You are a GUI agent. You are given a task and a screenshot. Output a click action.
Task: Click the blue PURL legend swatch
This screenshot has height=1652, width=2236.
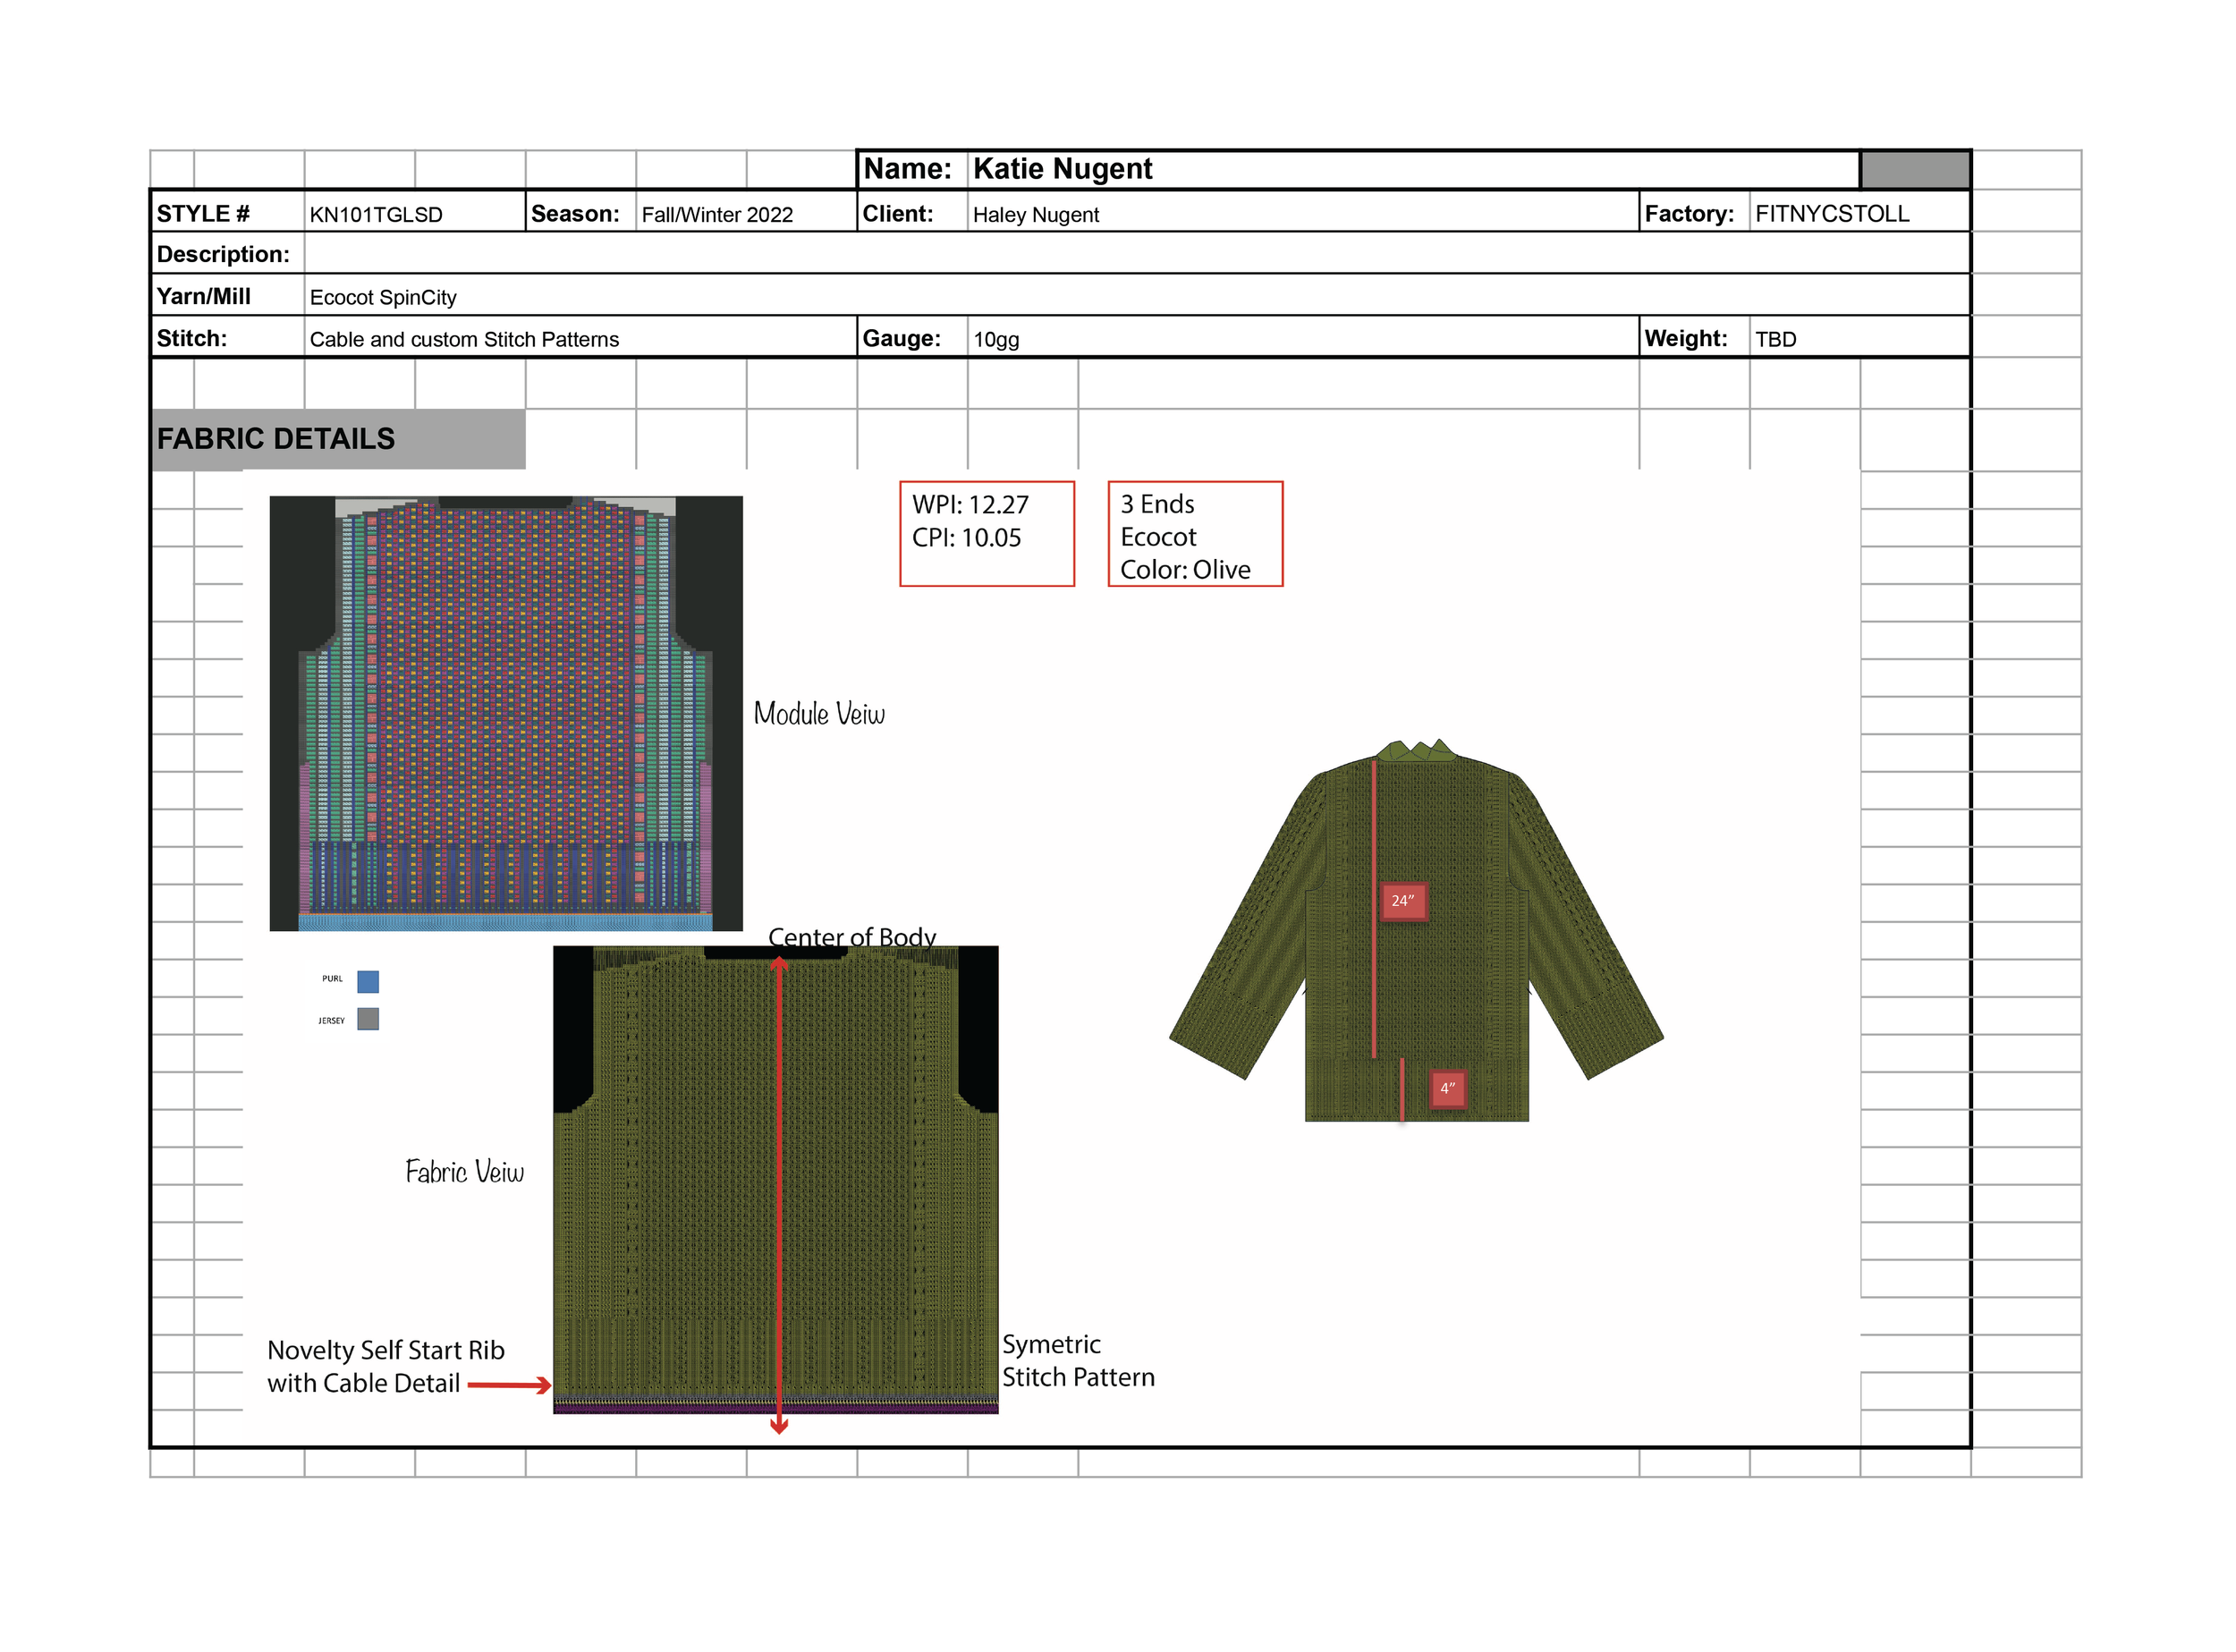pyautogui.click(x=368, y=982)
